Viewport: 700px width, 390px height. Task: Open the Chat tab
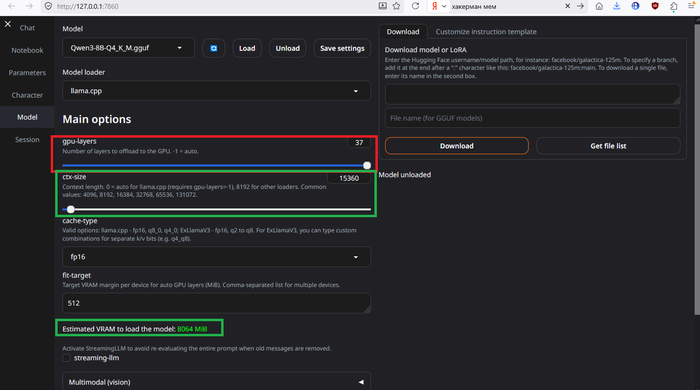[x=27, y=28]
